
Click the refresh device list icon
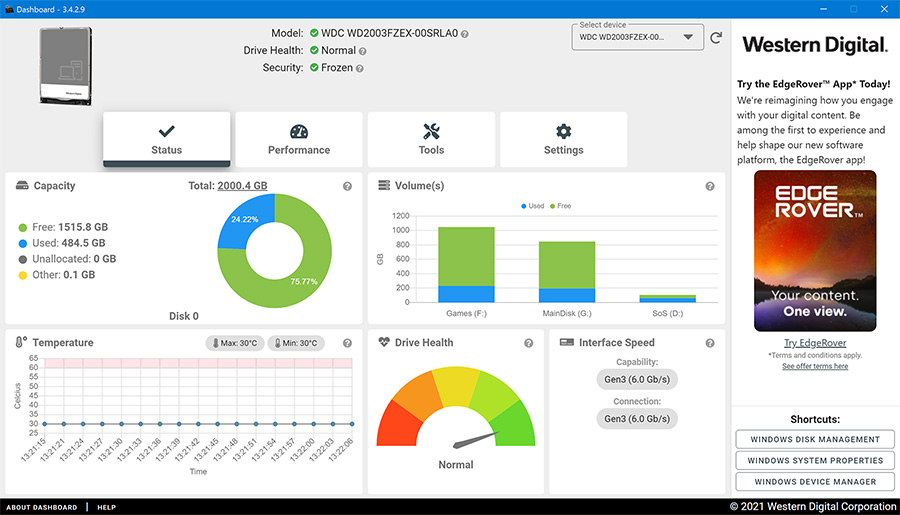coord(716,38)
